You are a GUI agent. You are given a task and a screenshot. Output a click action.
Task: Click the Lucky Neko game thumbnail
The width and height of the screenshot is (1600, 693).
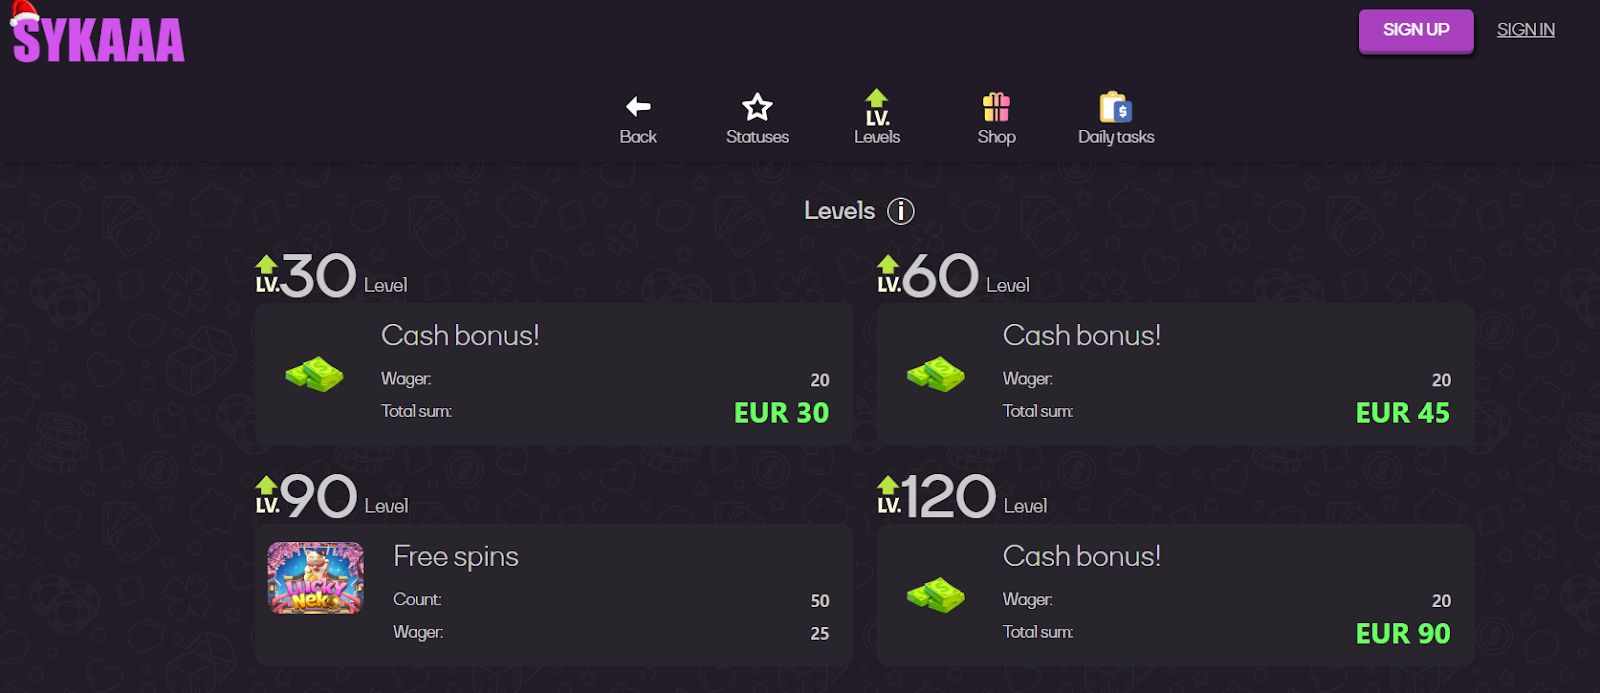pos(316,578)
